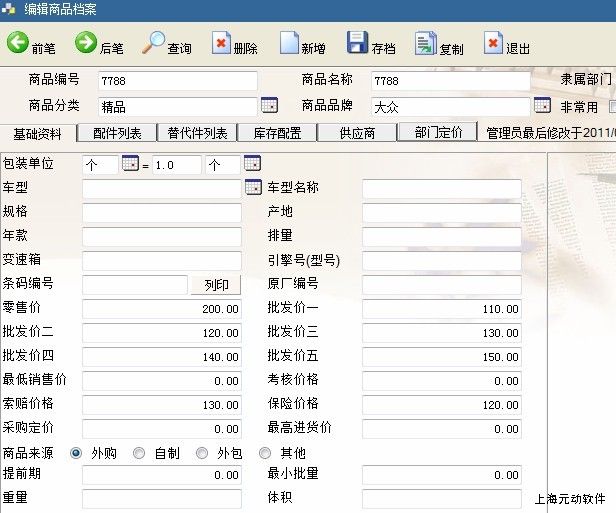Viewport: 616px width, 513px height.
Task: Save the record using 存档 floppy icon
Action: (357, 43)
